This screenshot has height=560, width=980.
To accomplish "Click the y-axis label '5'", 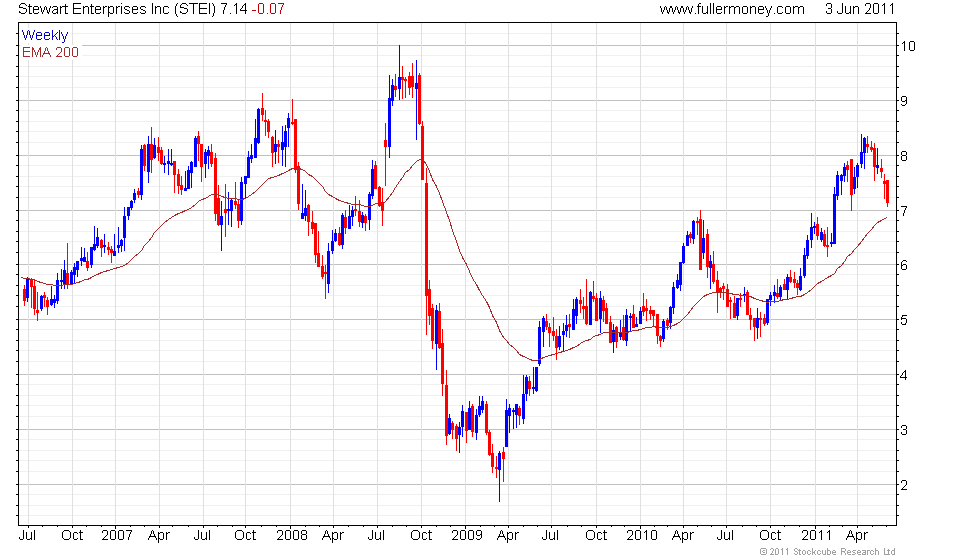I will (x=904, y=321).
